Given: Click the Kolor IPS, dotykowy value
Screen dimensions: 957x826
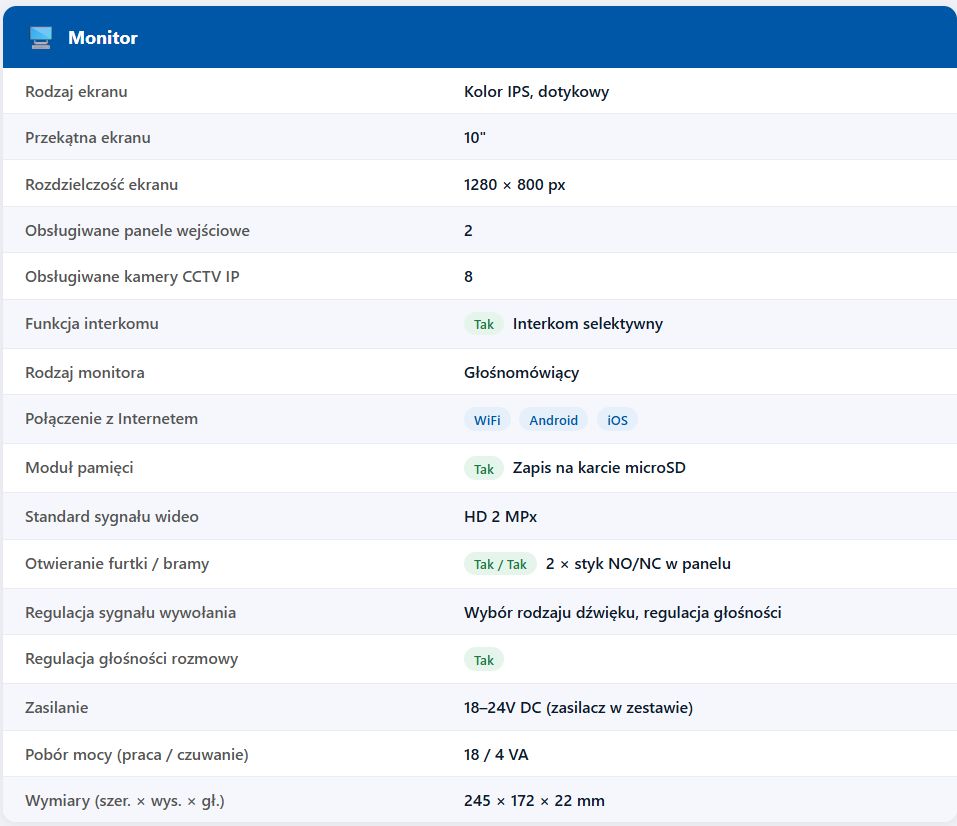Looking at the screenshot, I should click(536, 92).
